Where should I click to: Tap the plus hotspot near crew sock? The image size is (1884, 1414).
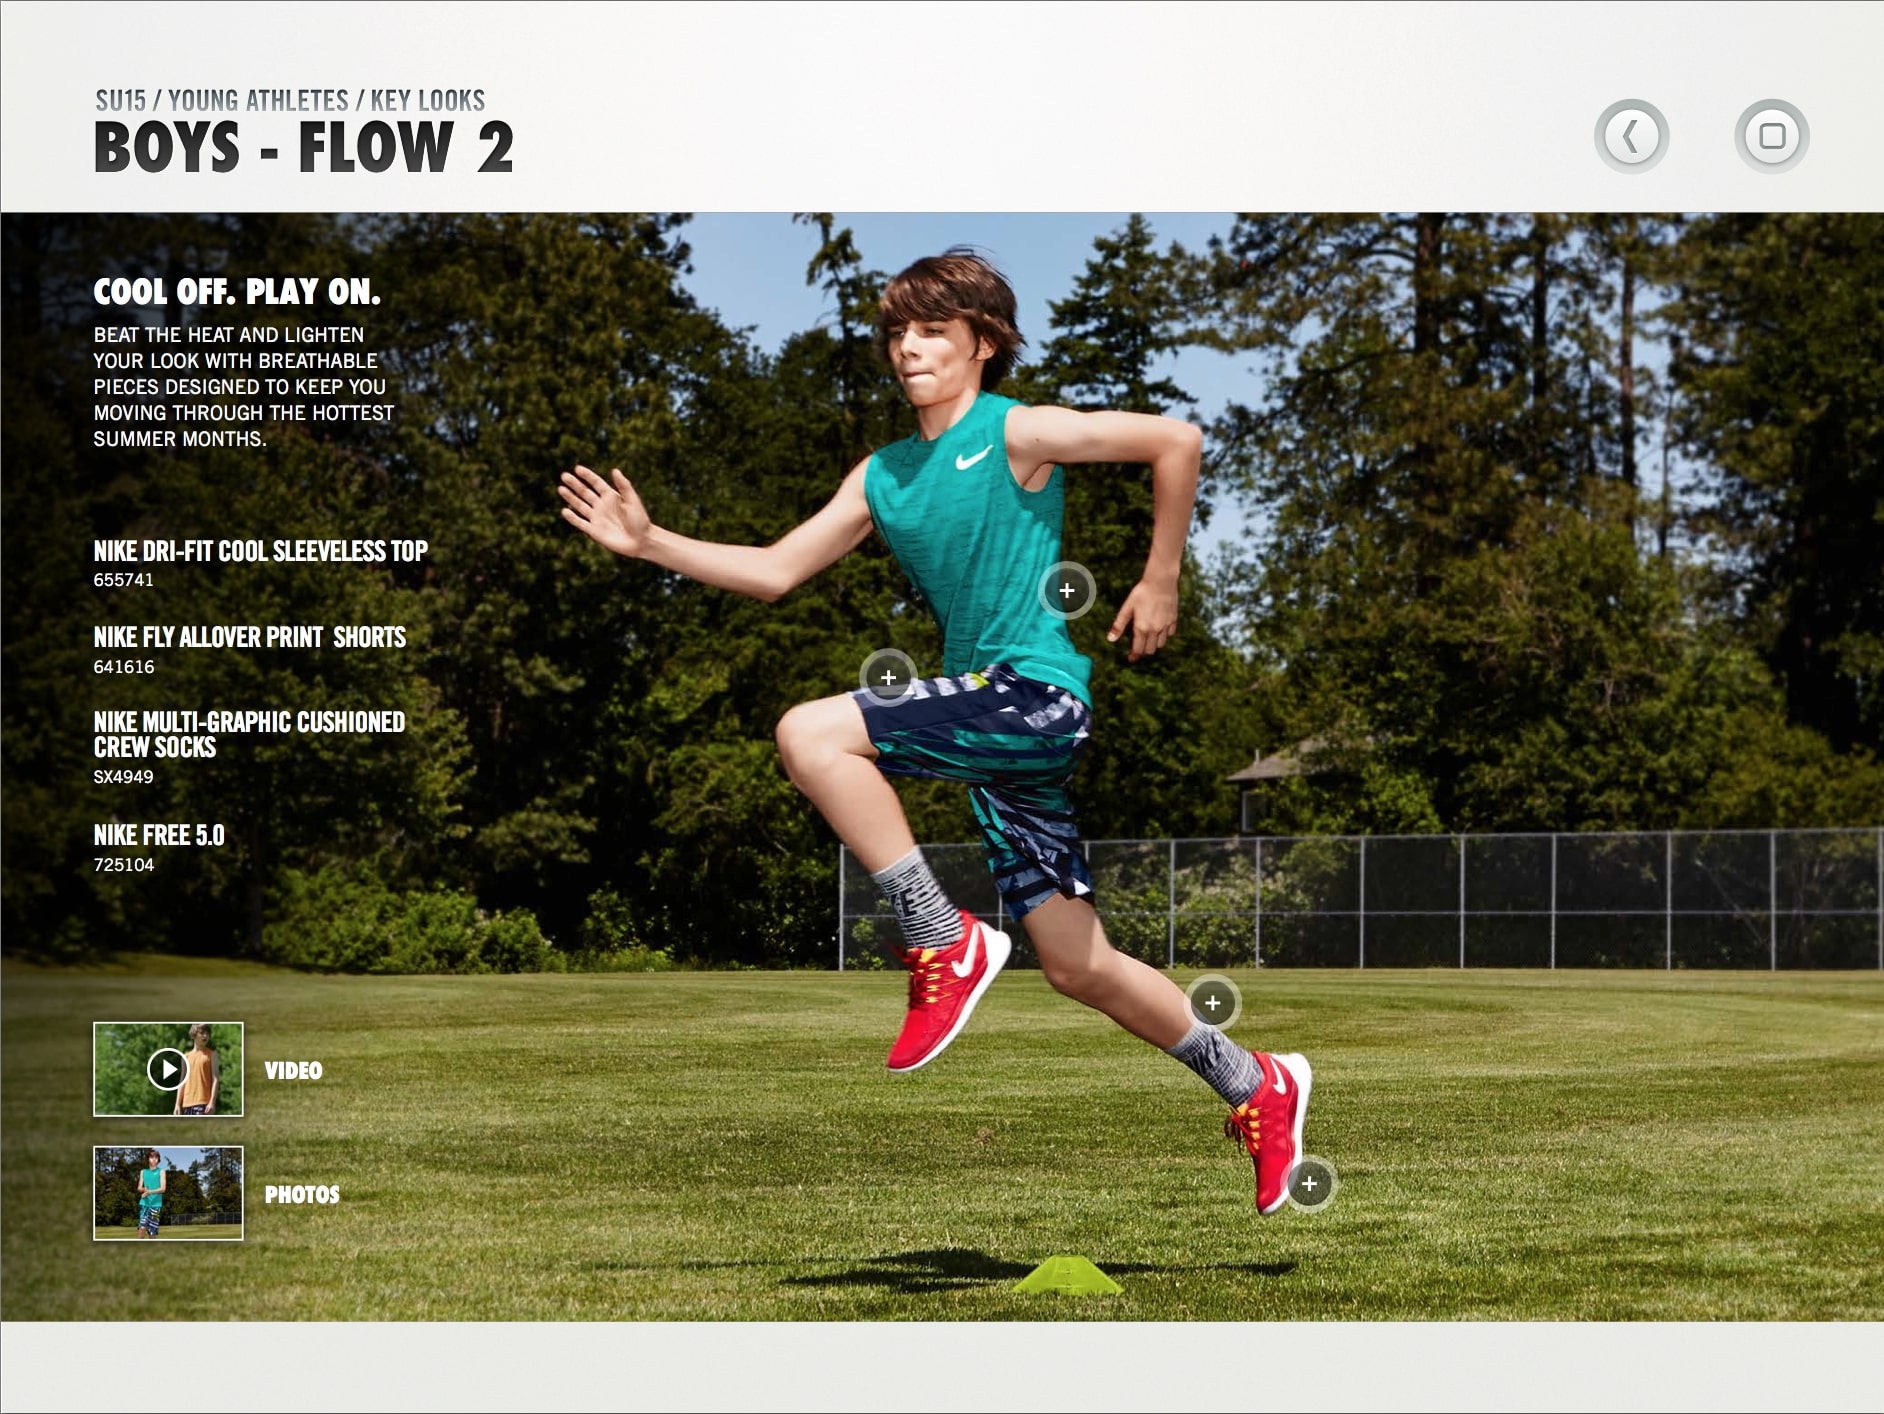point(1212,1002)
